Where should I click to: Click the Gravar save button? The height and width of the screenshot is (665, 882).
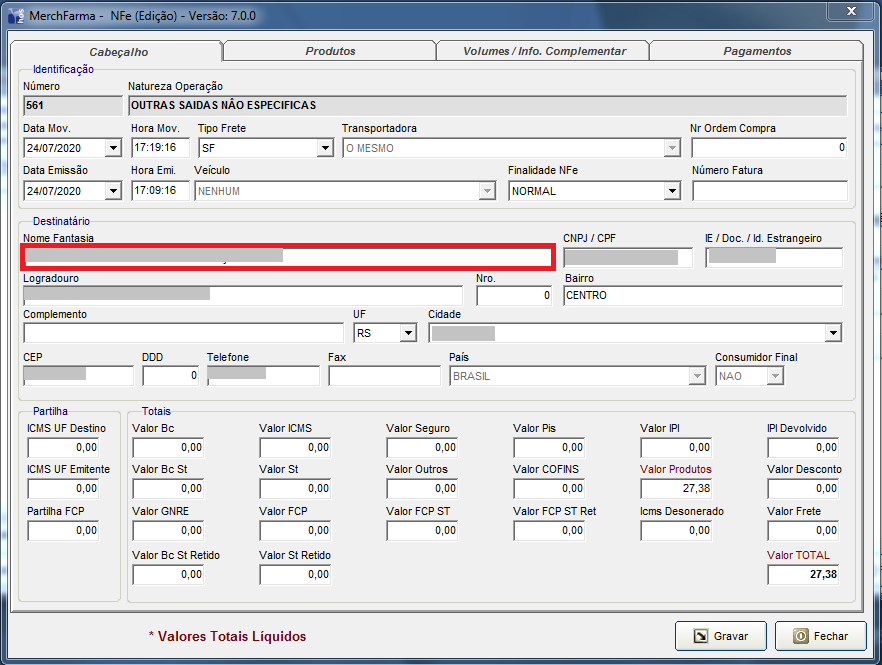pyautogui.click(x=720, y=635)
